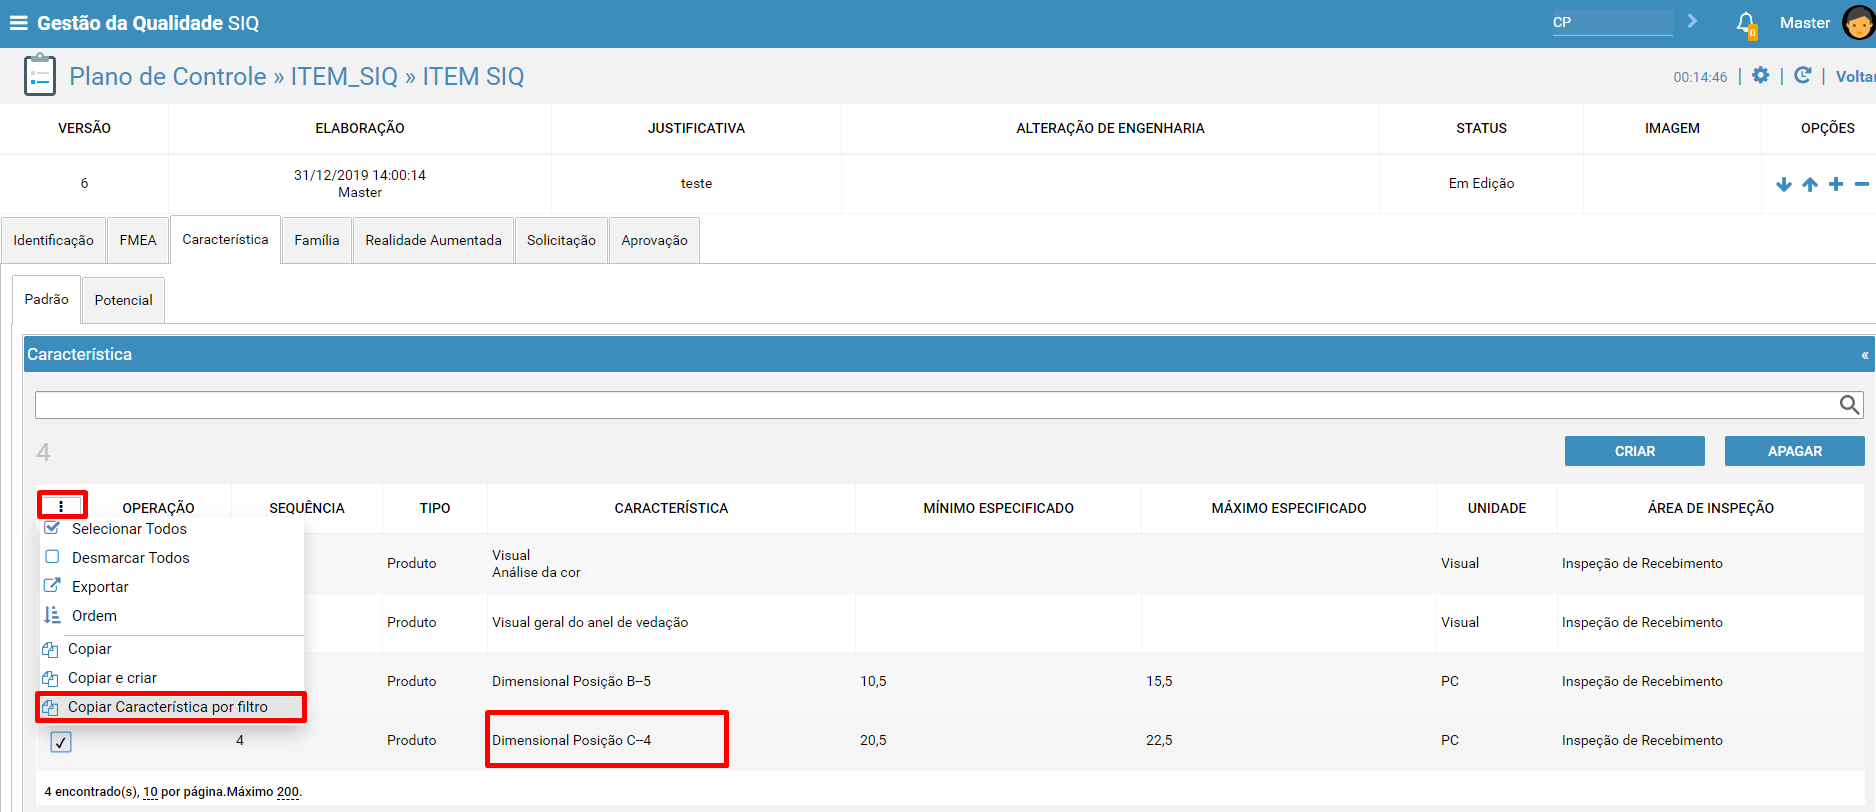Click the Voltar link
The image size is (1876, 812).
click(1855, 77)
